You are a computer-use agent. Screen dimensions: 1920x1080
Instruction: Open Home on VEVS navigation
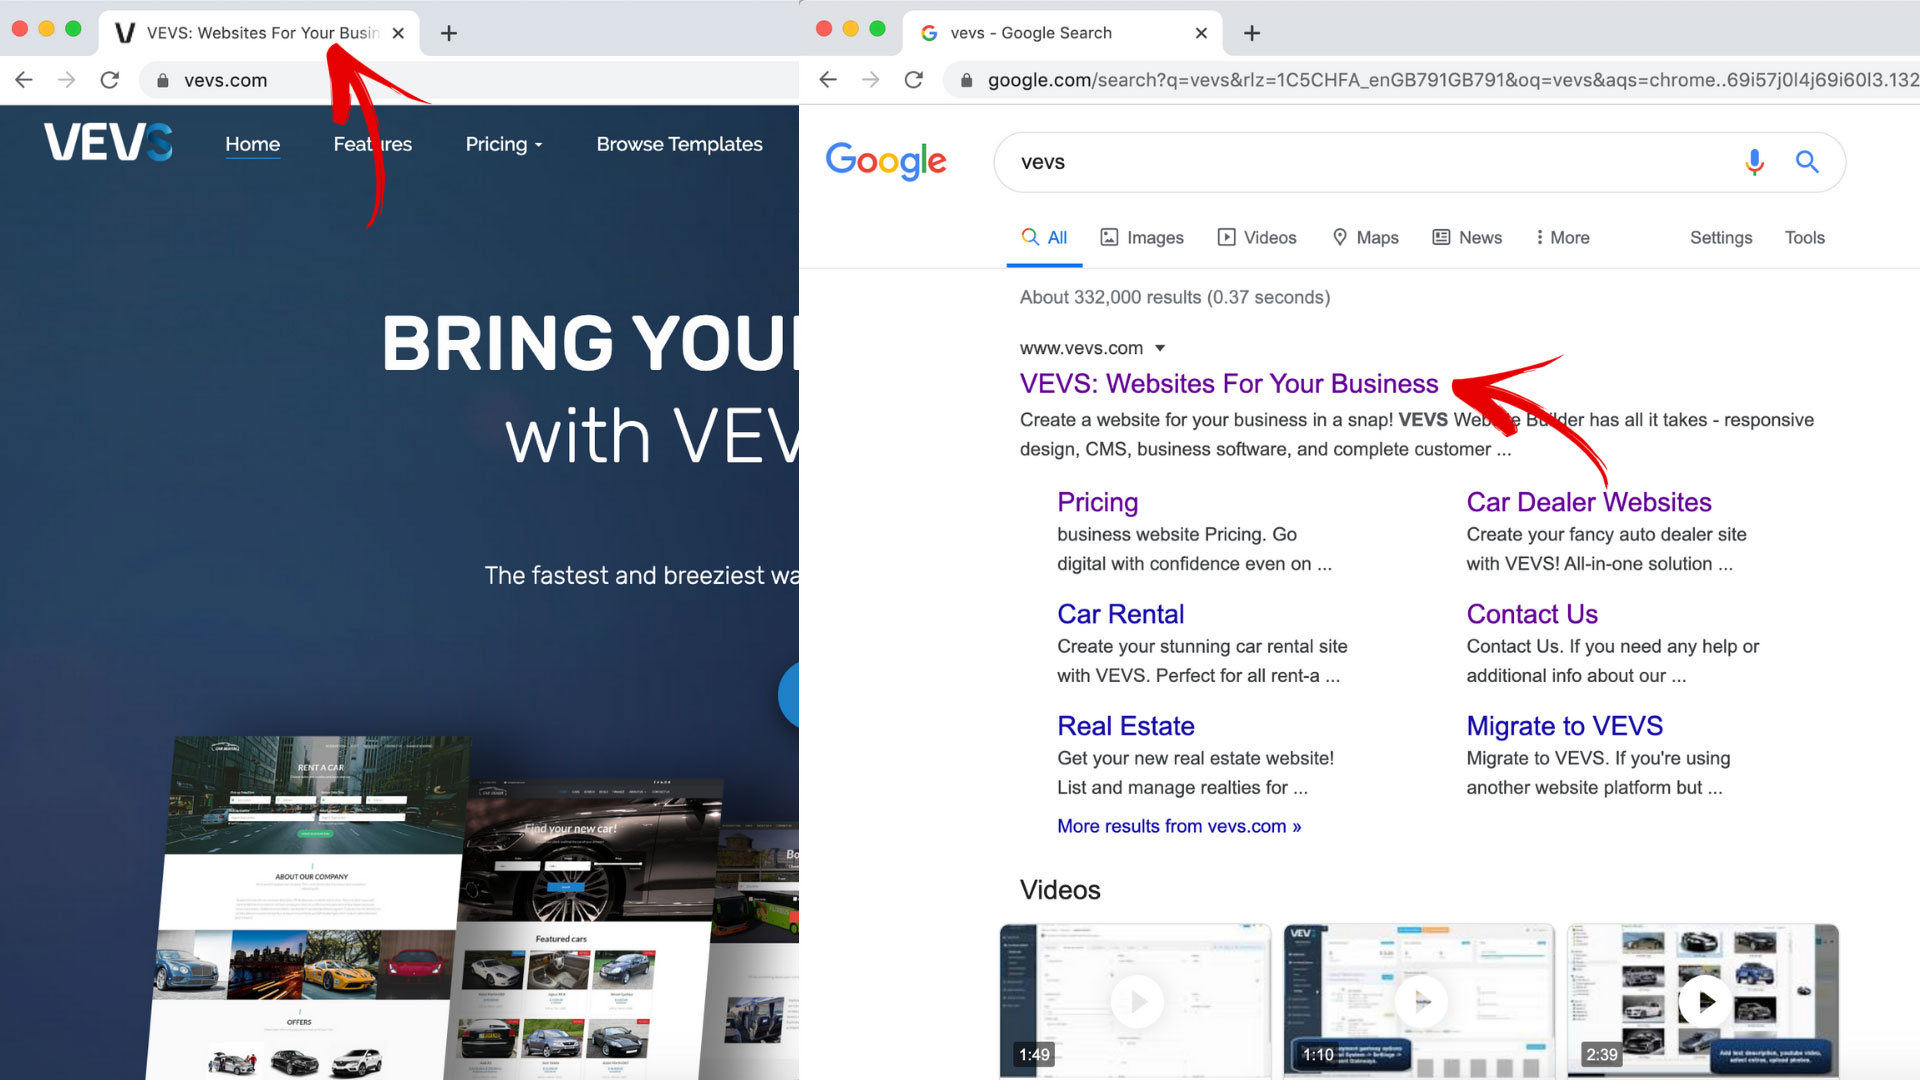(252, 144)
